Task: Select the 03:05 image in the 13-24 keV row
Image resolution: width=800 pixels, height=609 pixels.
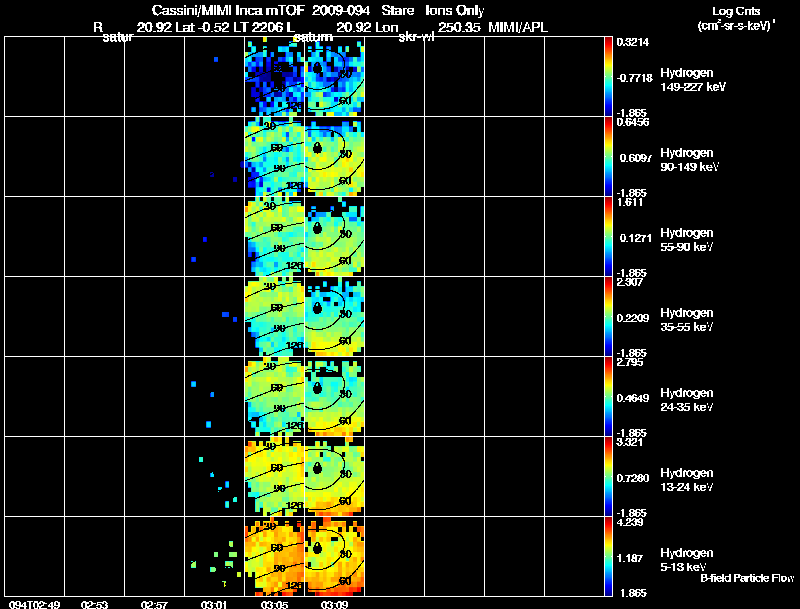Action: click(274, 477)
